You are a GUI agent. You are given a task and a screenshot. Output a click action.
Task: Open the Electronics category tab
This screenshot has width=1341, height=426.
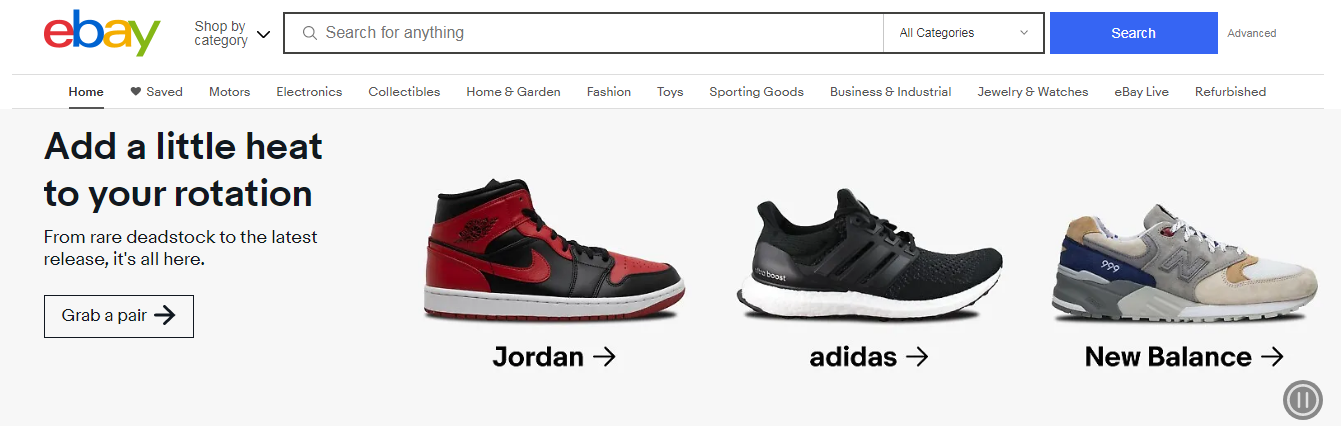pos(309,91)
